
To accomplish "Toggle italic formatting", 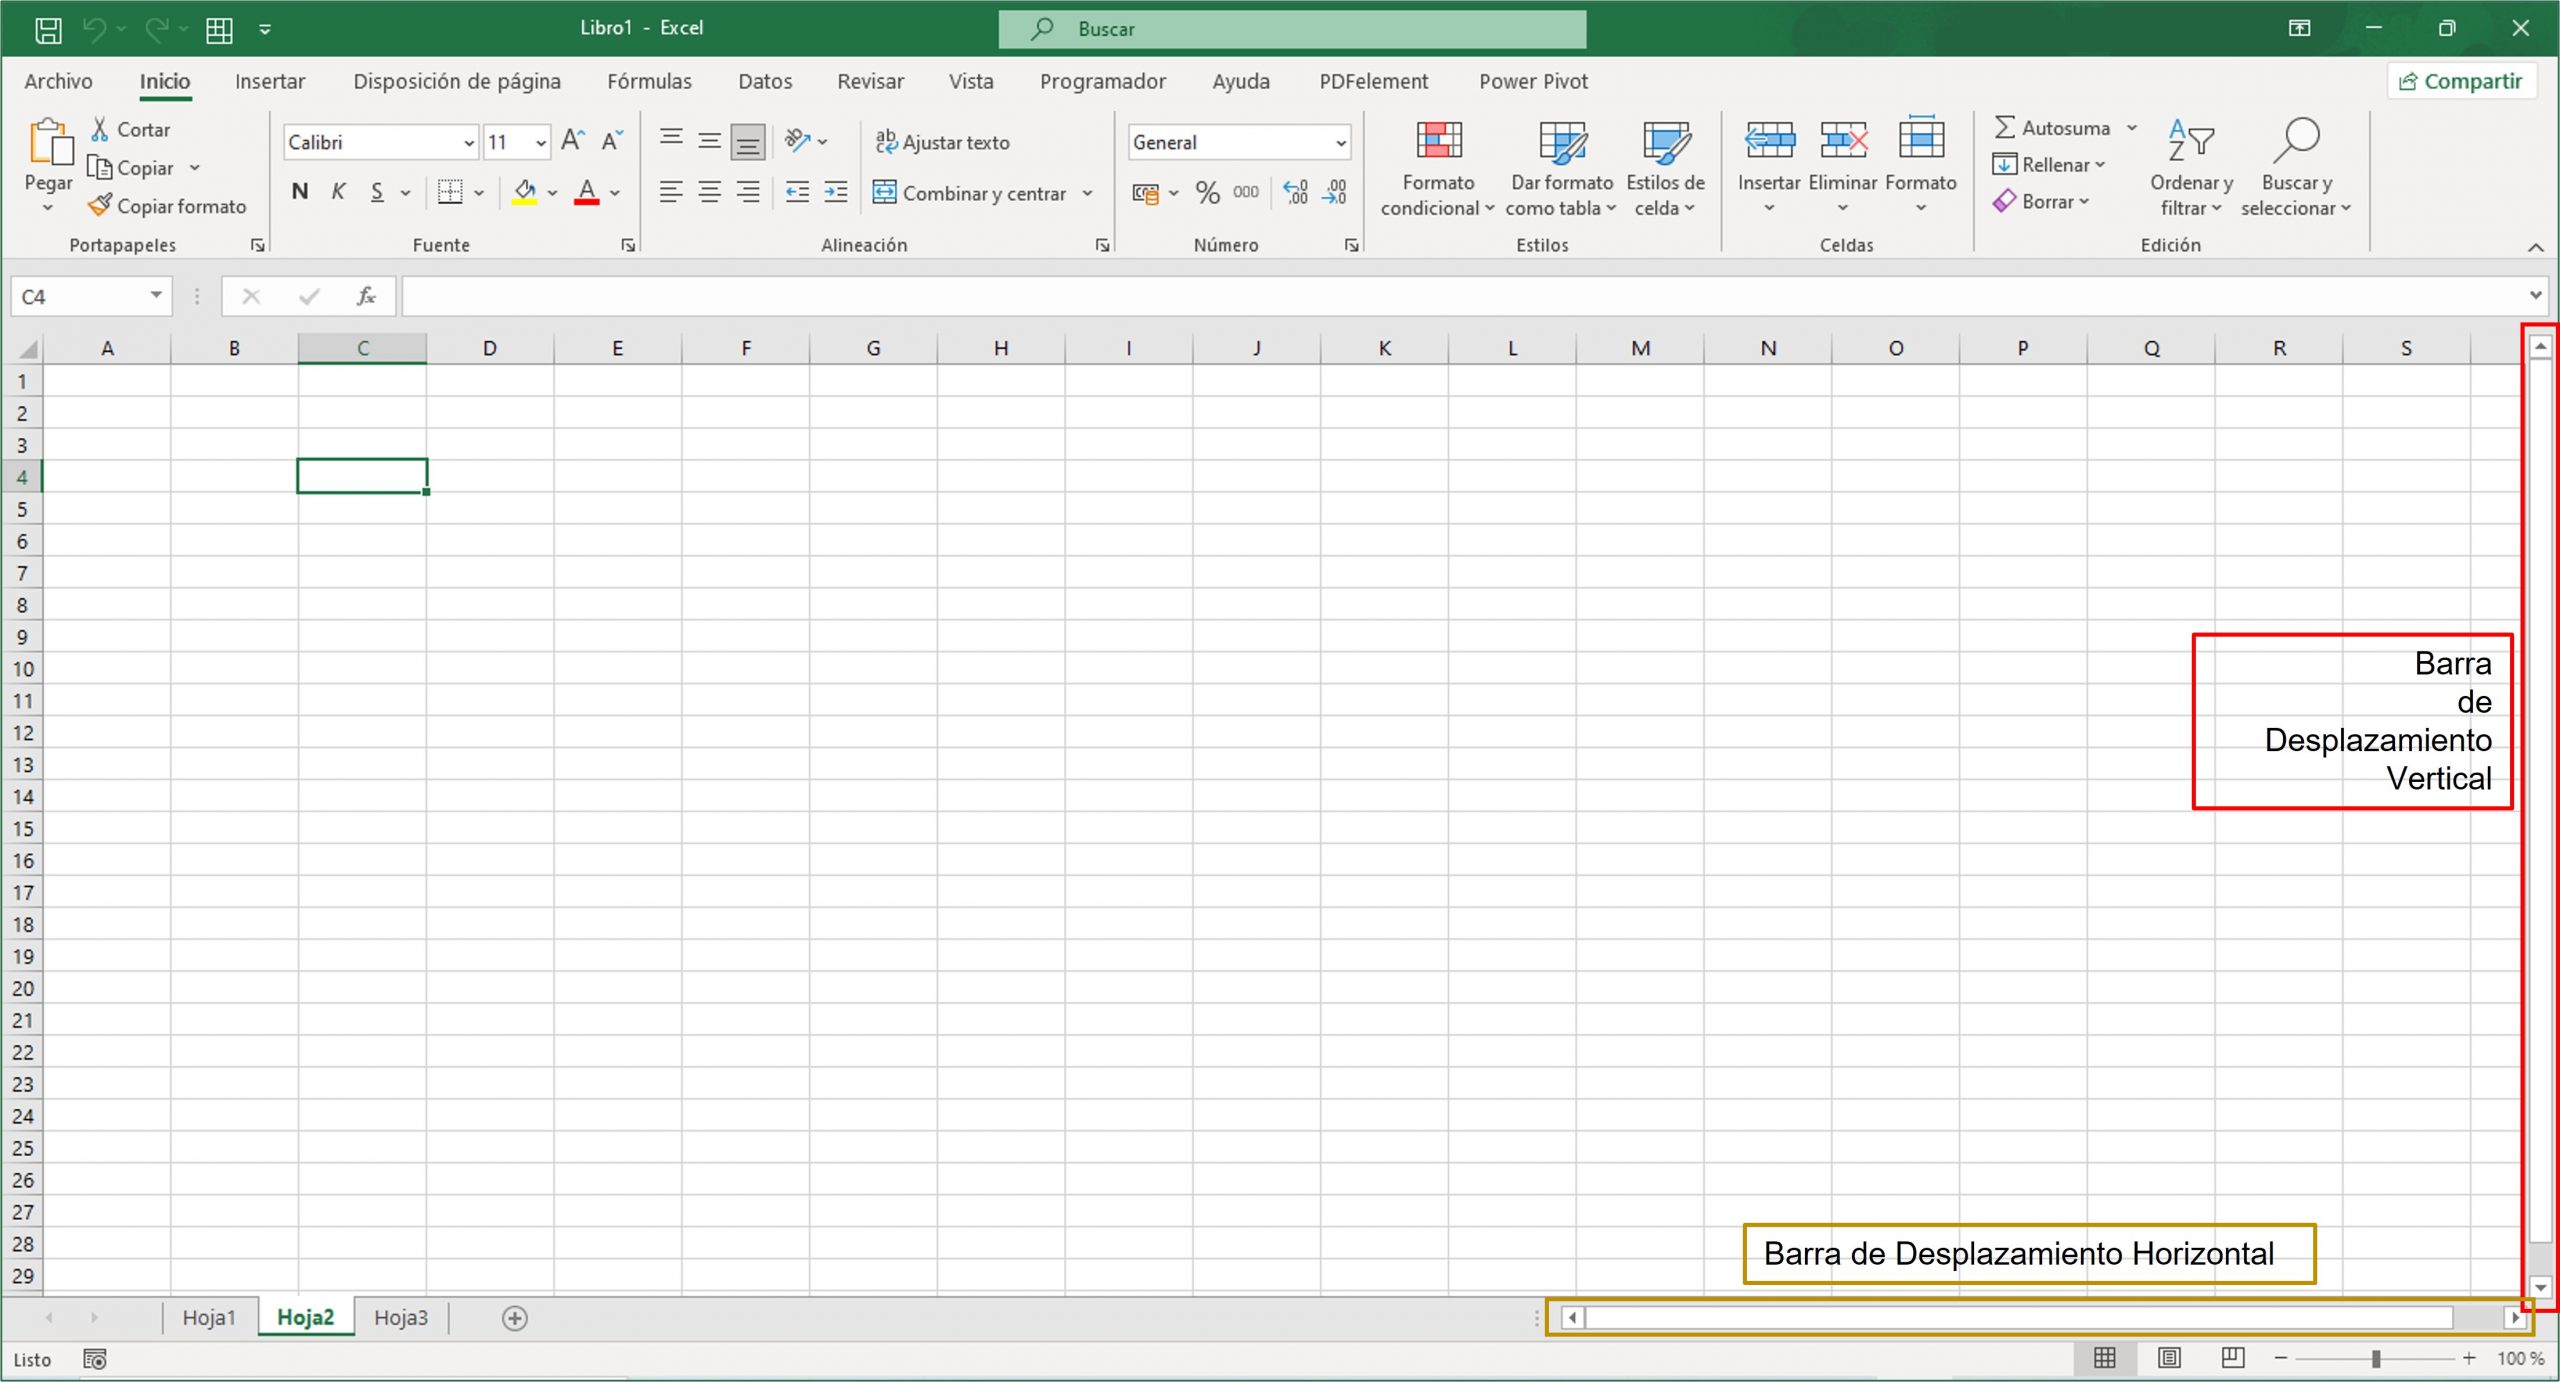I will click(337, 192).
